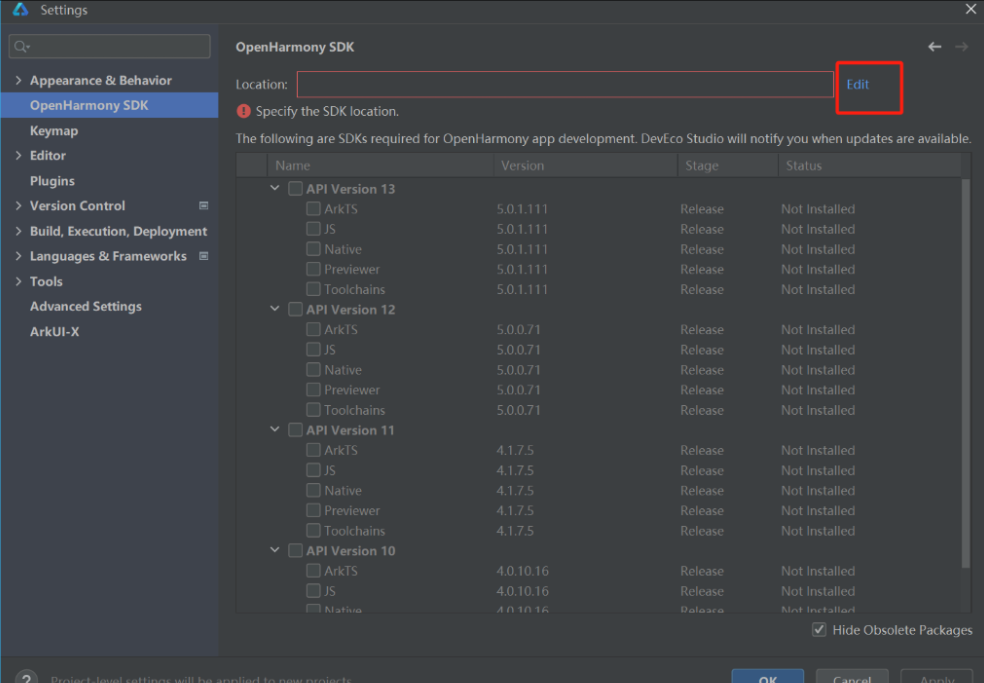Close the Settings dialog
The image size is (984, 683).
point(970,9)
